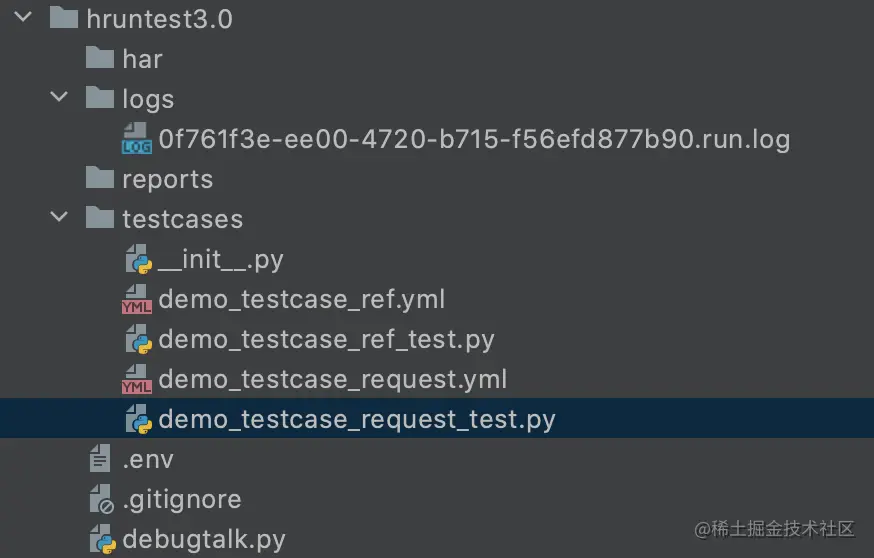Viewport: 874px width, 558px height.
Task: Select the debugtalk.py file name
Action: pos(204,540)
